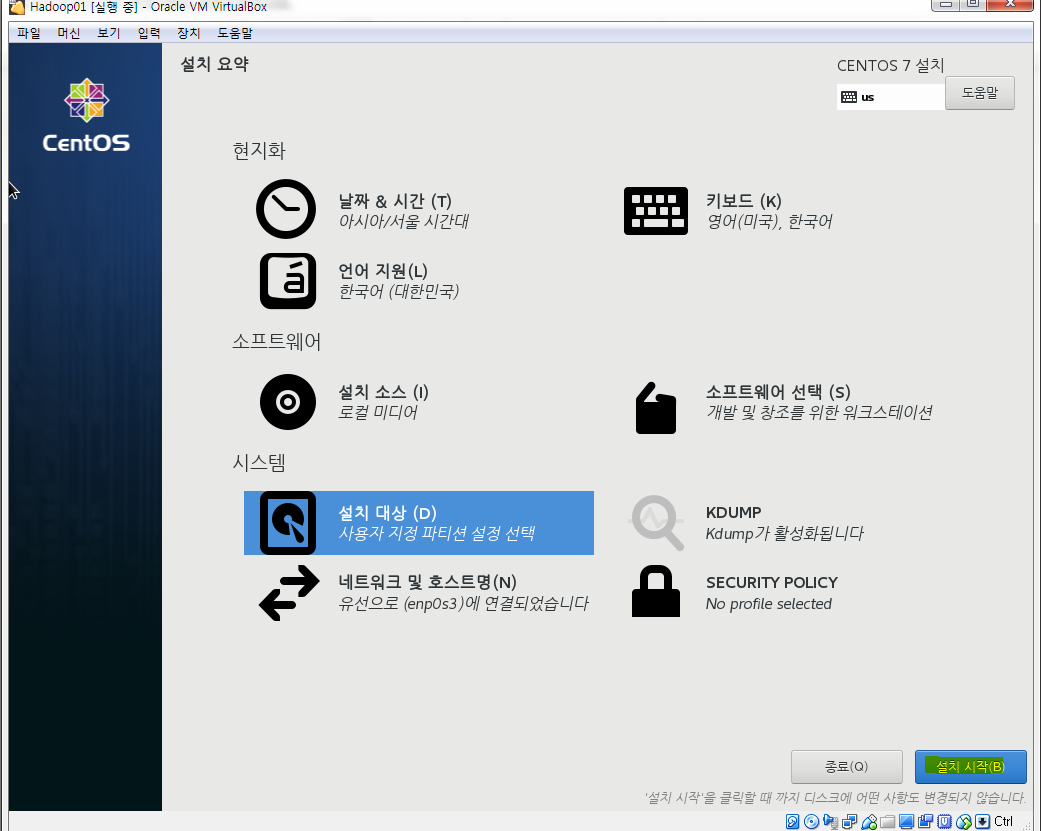
Task: Click the USB devices status icon
Action: tap(869, 822)
